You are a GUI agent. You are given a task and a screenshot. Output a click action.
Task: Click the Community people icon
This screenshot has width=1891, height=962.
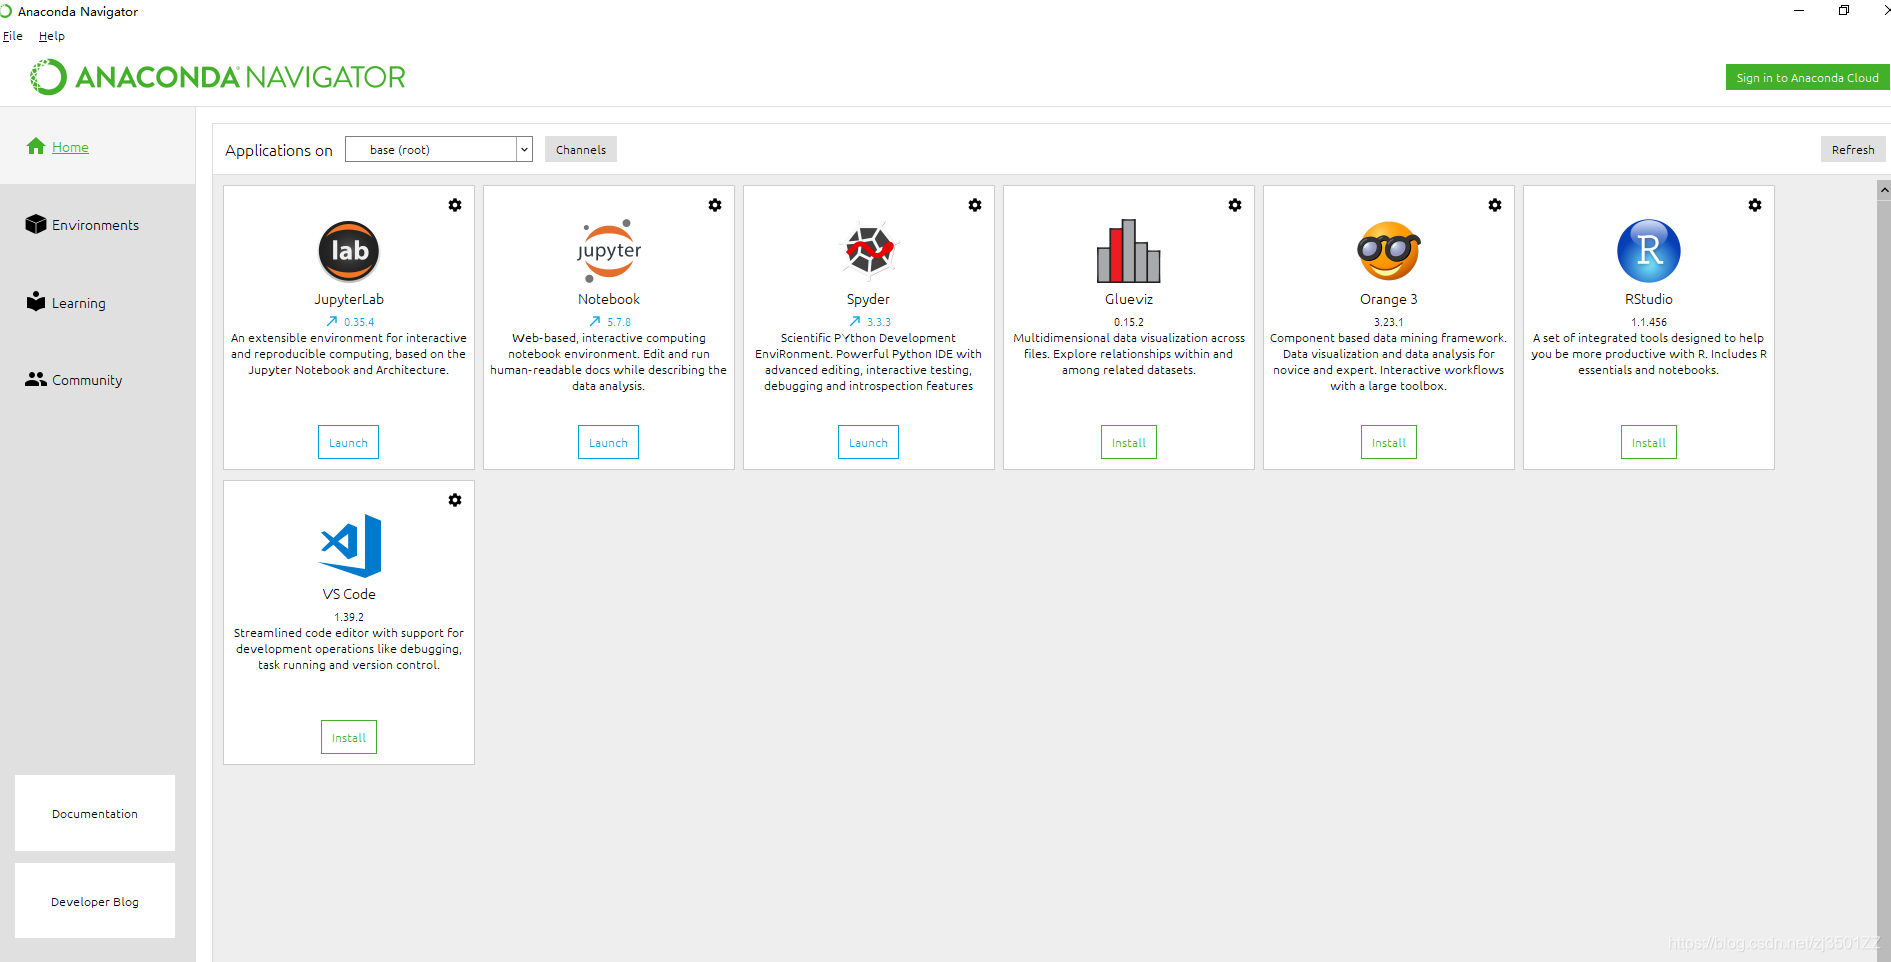pyautogui.click(x=36, y=379)
